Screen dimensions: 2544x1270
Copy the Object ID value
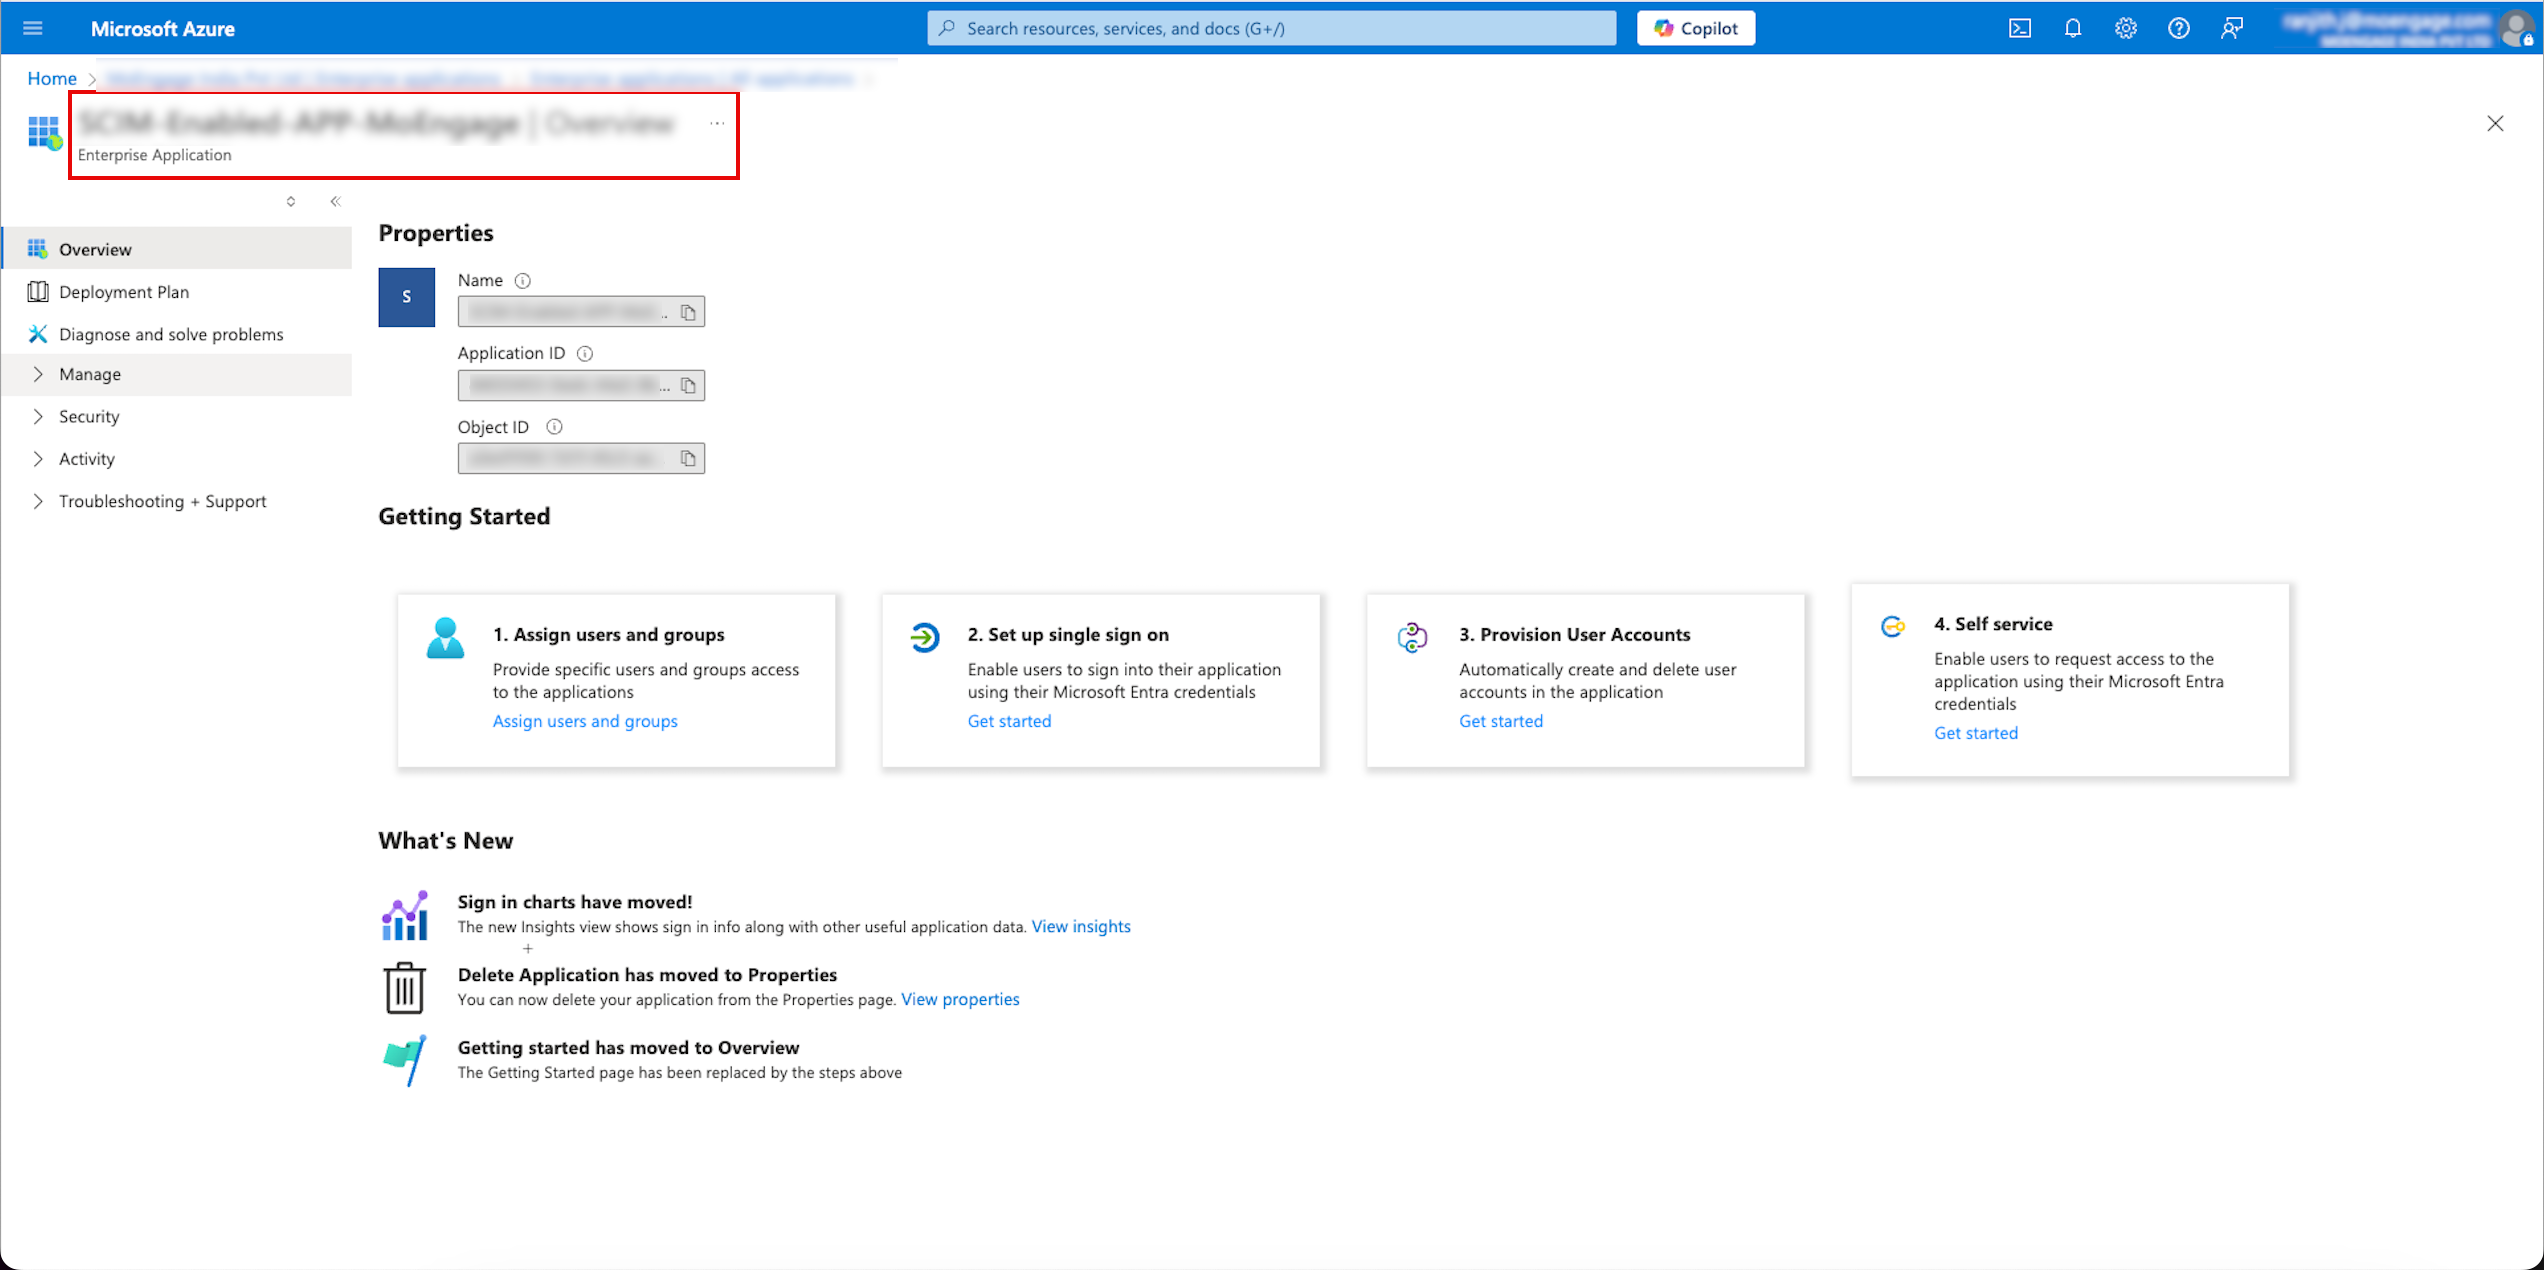tap(688, 459)
